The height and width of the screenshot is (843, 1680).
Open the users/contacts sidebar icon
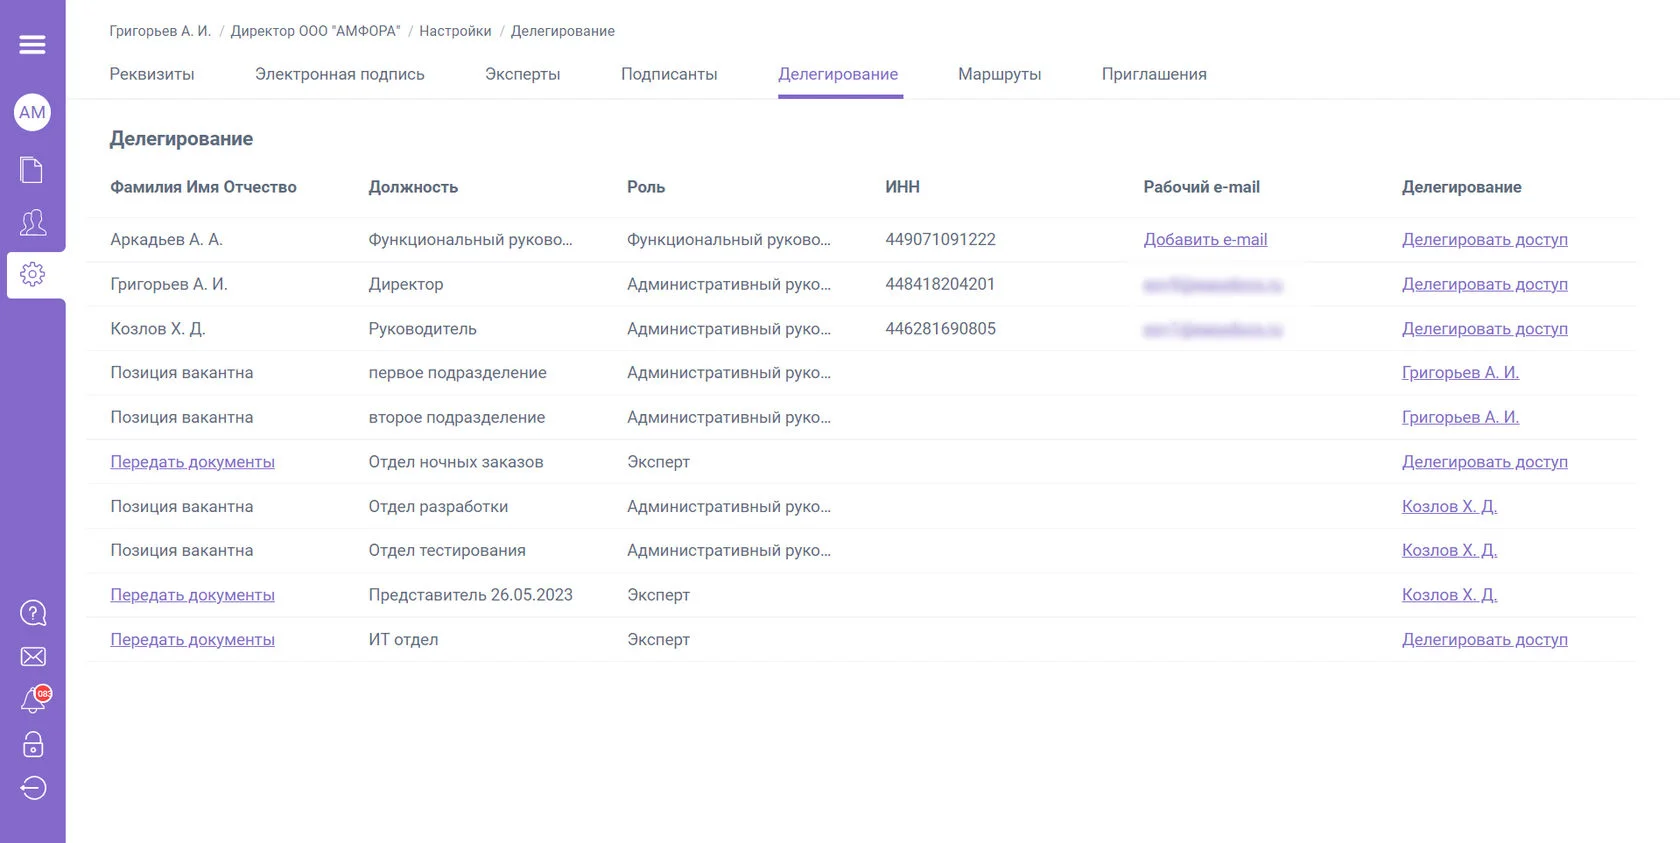pos(32,222)
